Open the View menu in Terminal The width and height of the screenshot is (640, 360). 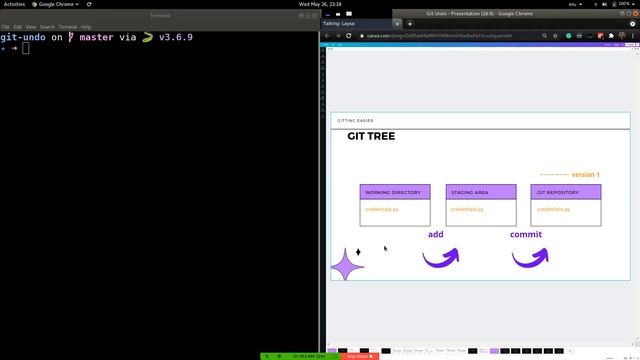[x=31, y=27]
